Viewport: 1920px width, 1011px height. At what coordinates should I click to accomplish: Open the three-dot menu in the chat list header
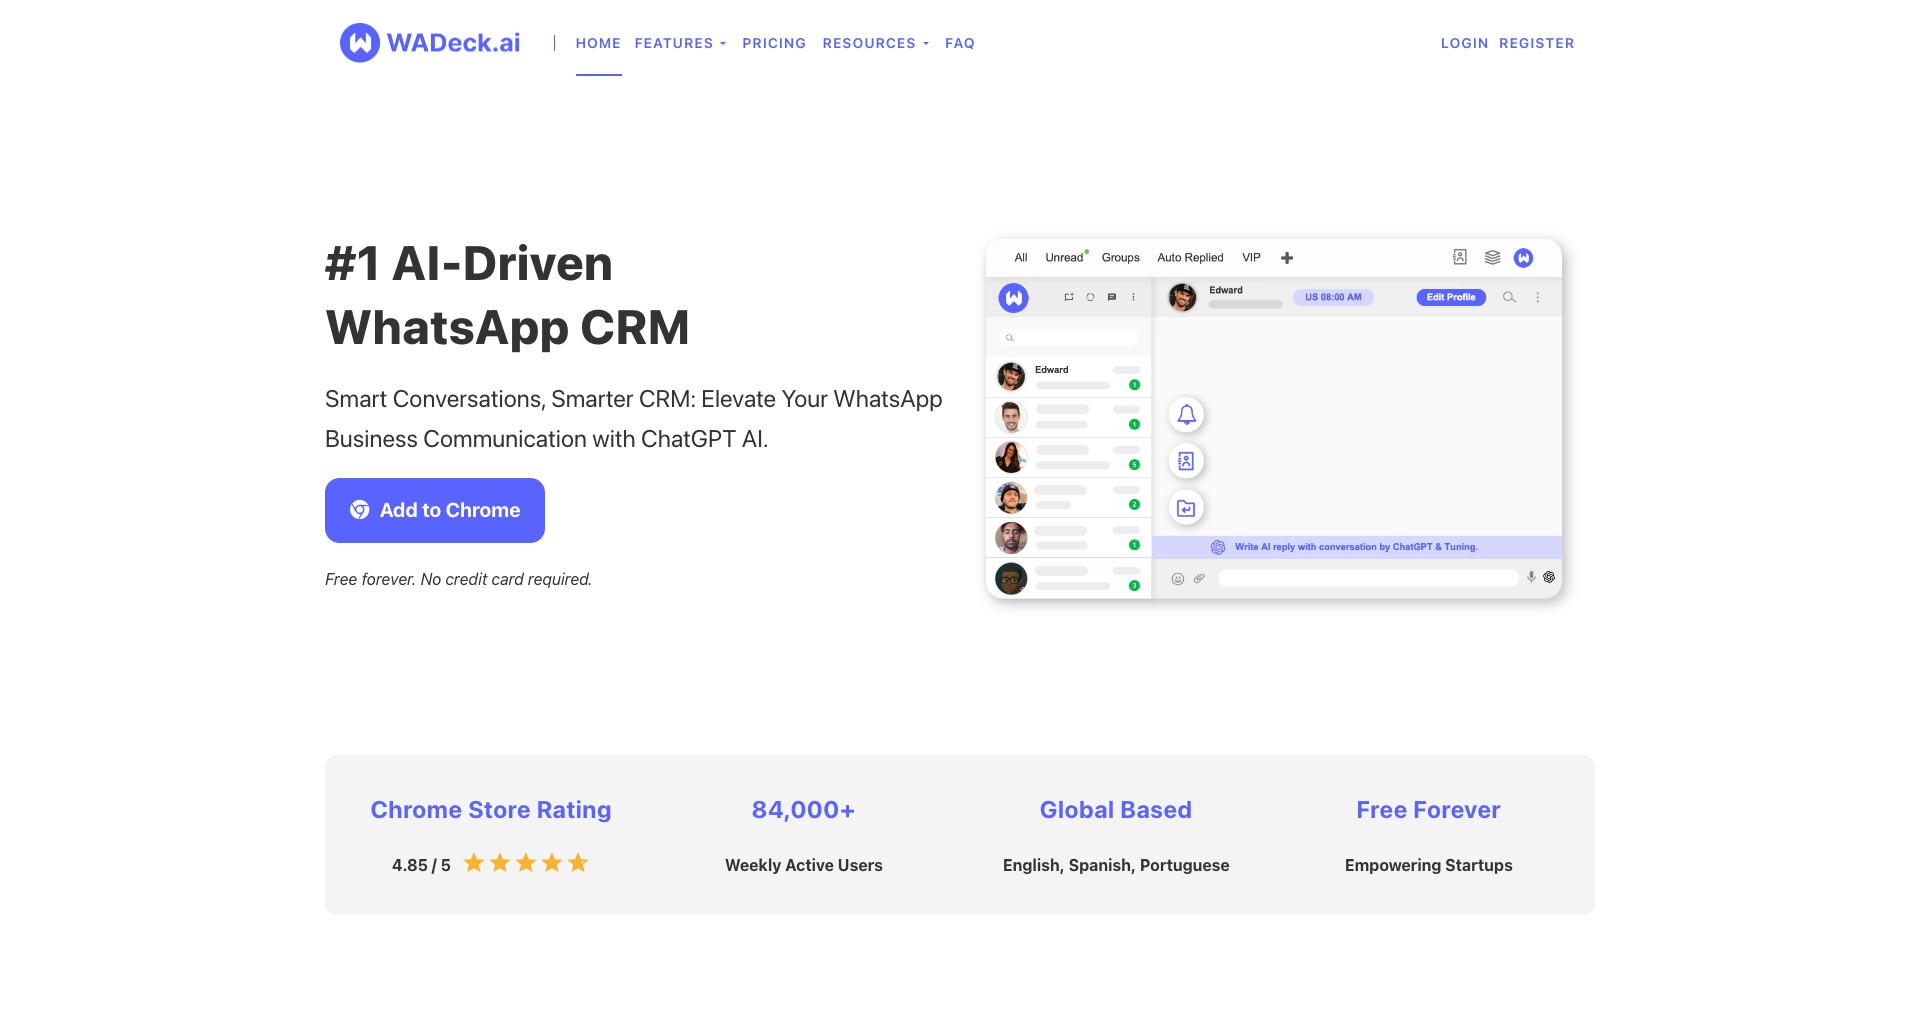tap(1133, 297)
